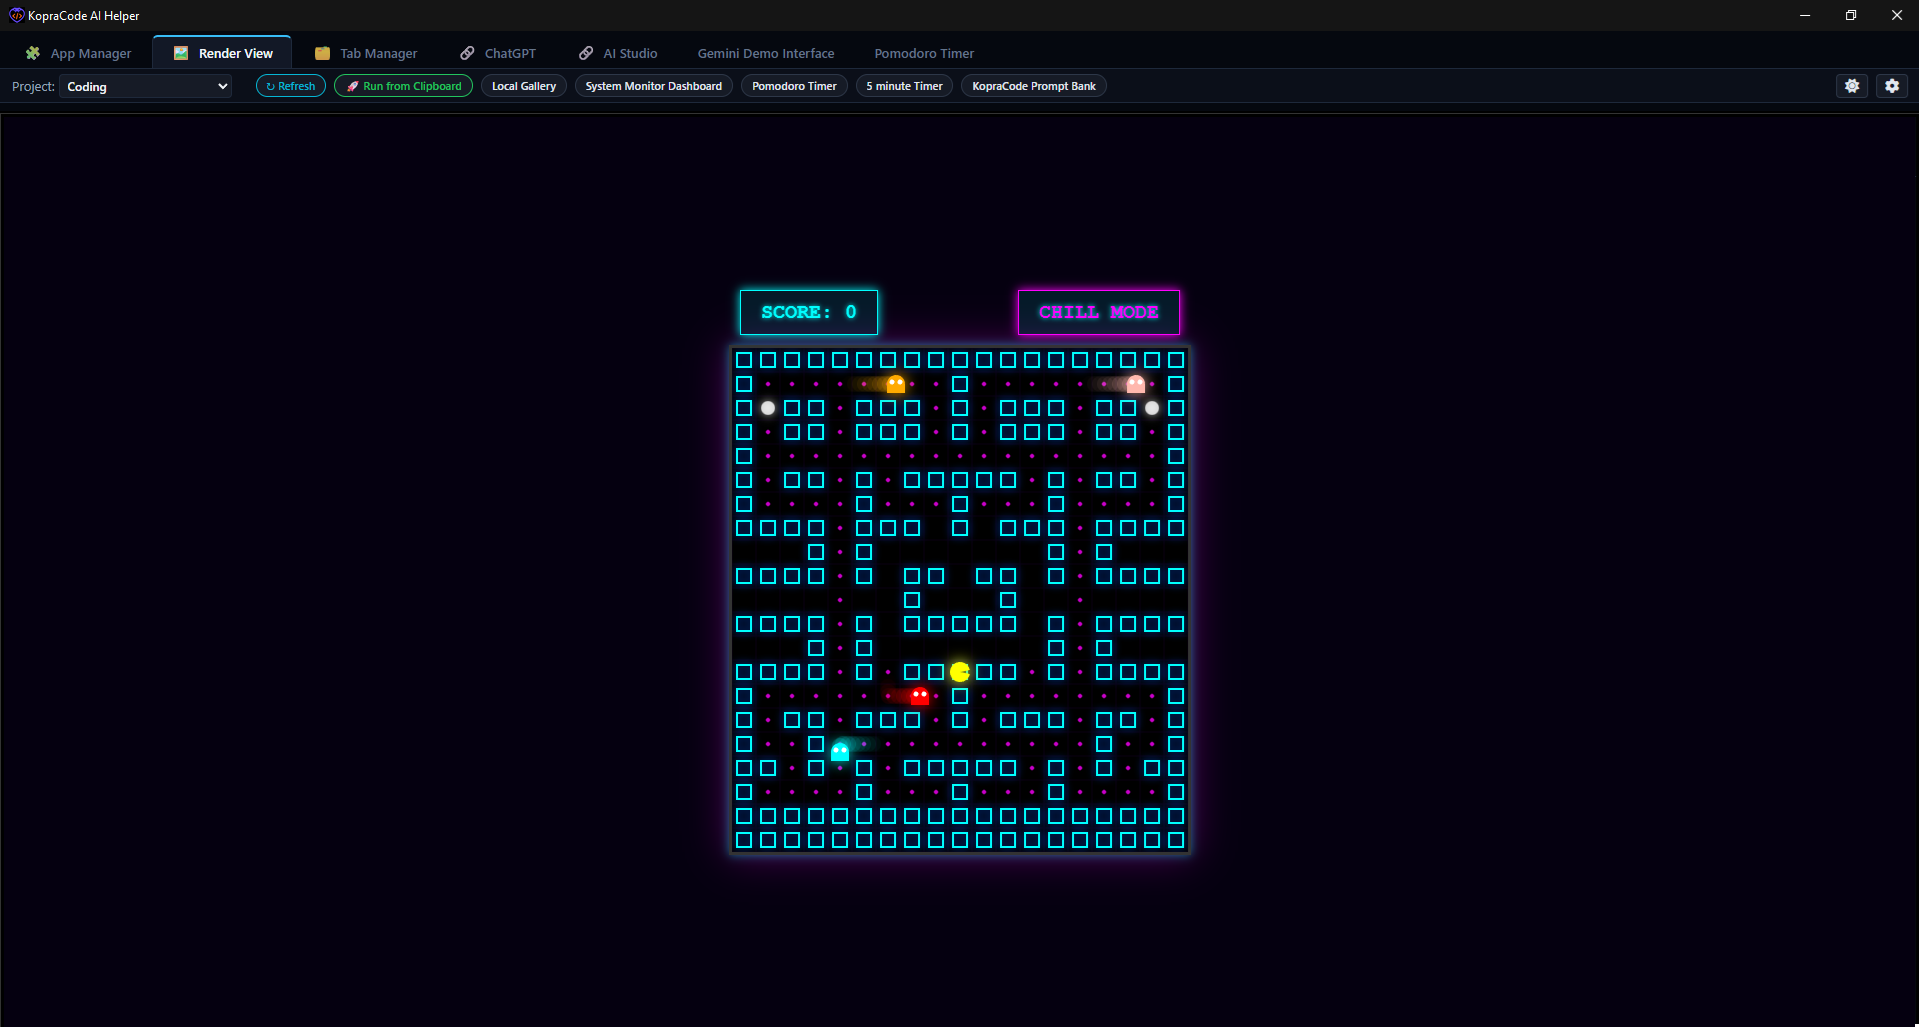The width and height of the screenshot is (1919, 1027).
Task: Click the yellow Pac-Man character
Action: coord(960,671)
